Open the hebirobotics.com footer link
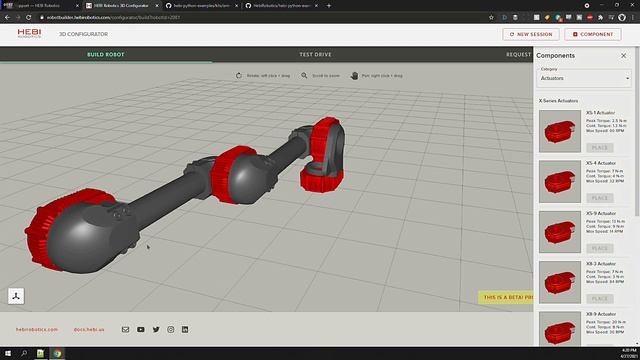The image size is (640, 360). click(x=37, y=329)
